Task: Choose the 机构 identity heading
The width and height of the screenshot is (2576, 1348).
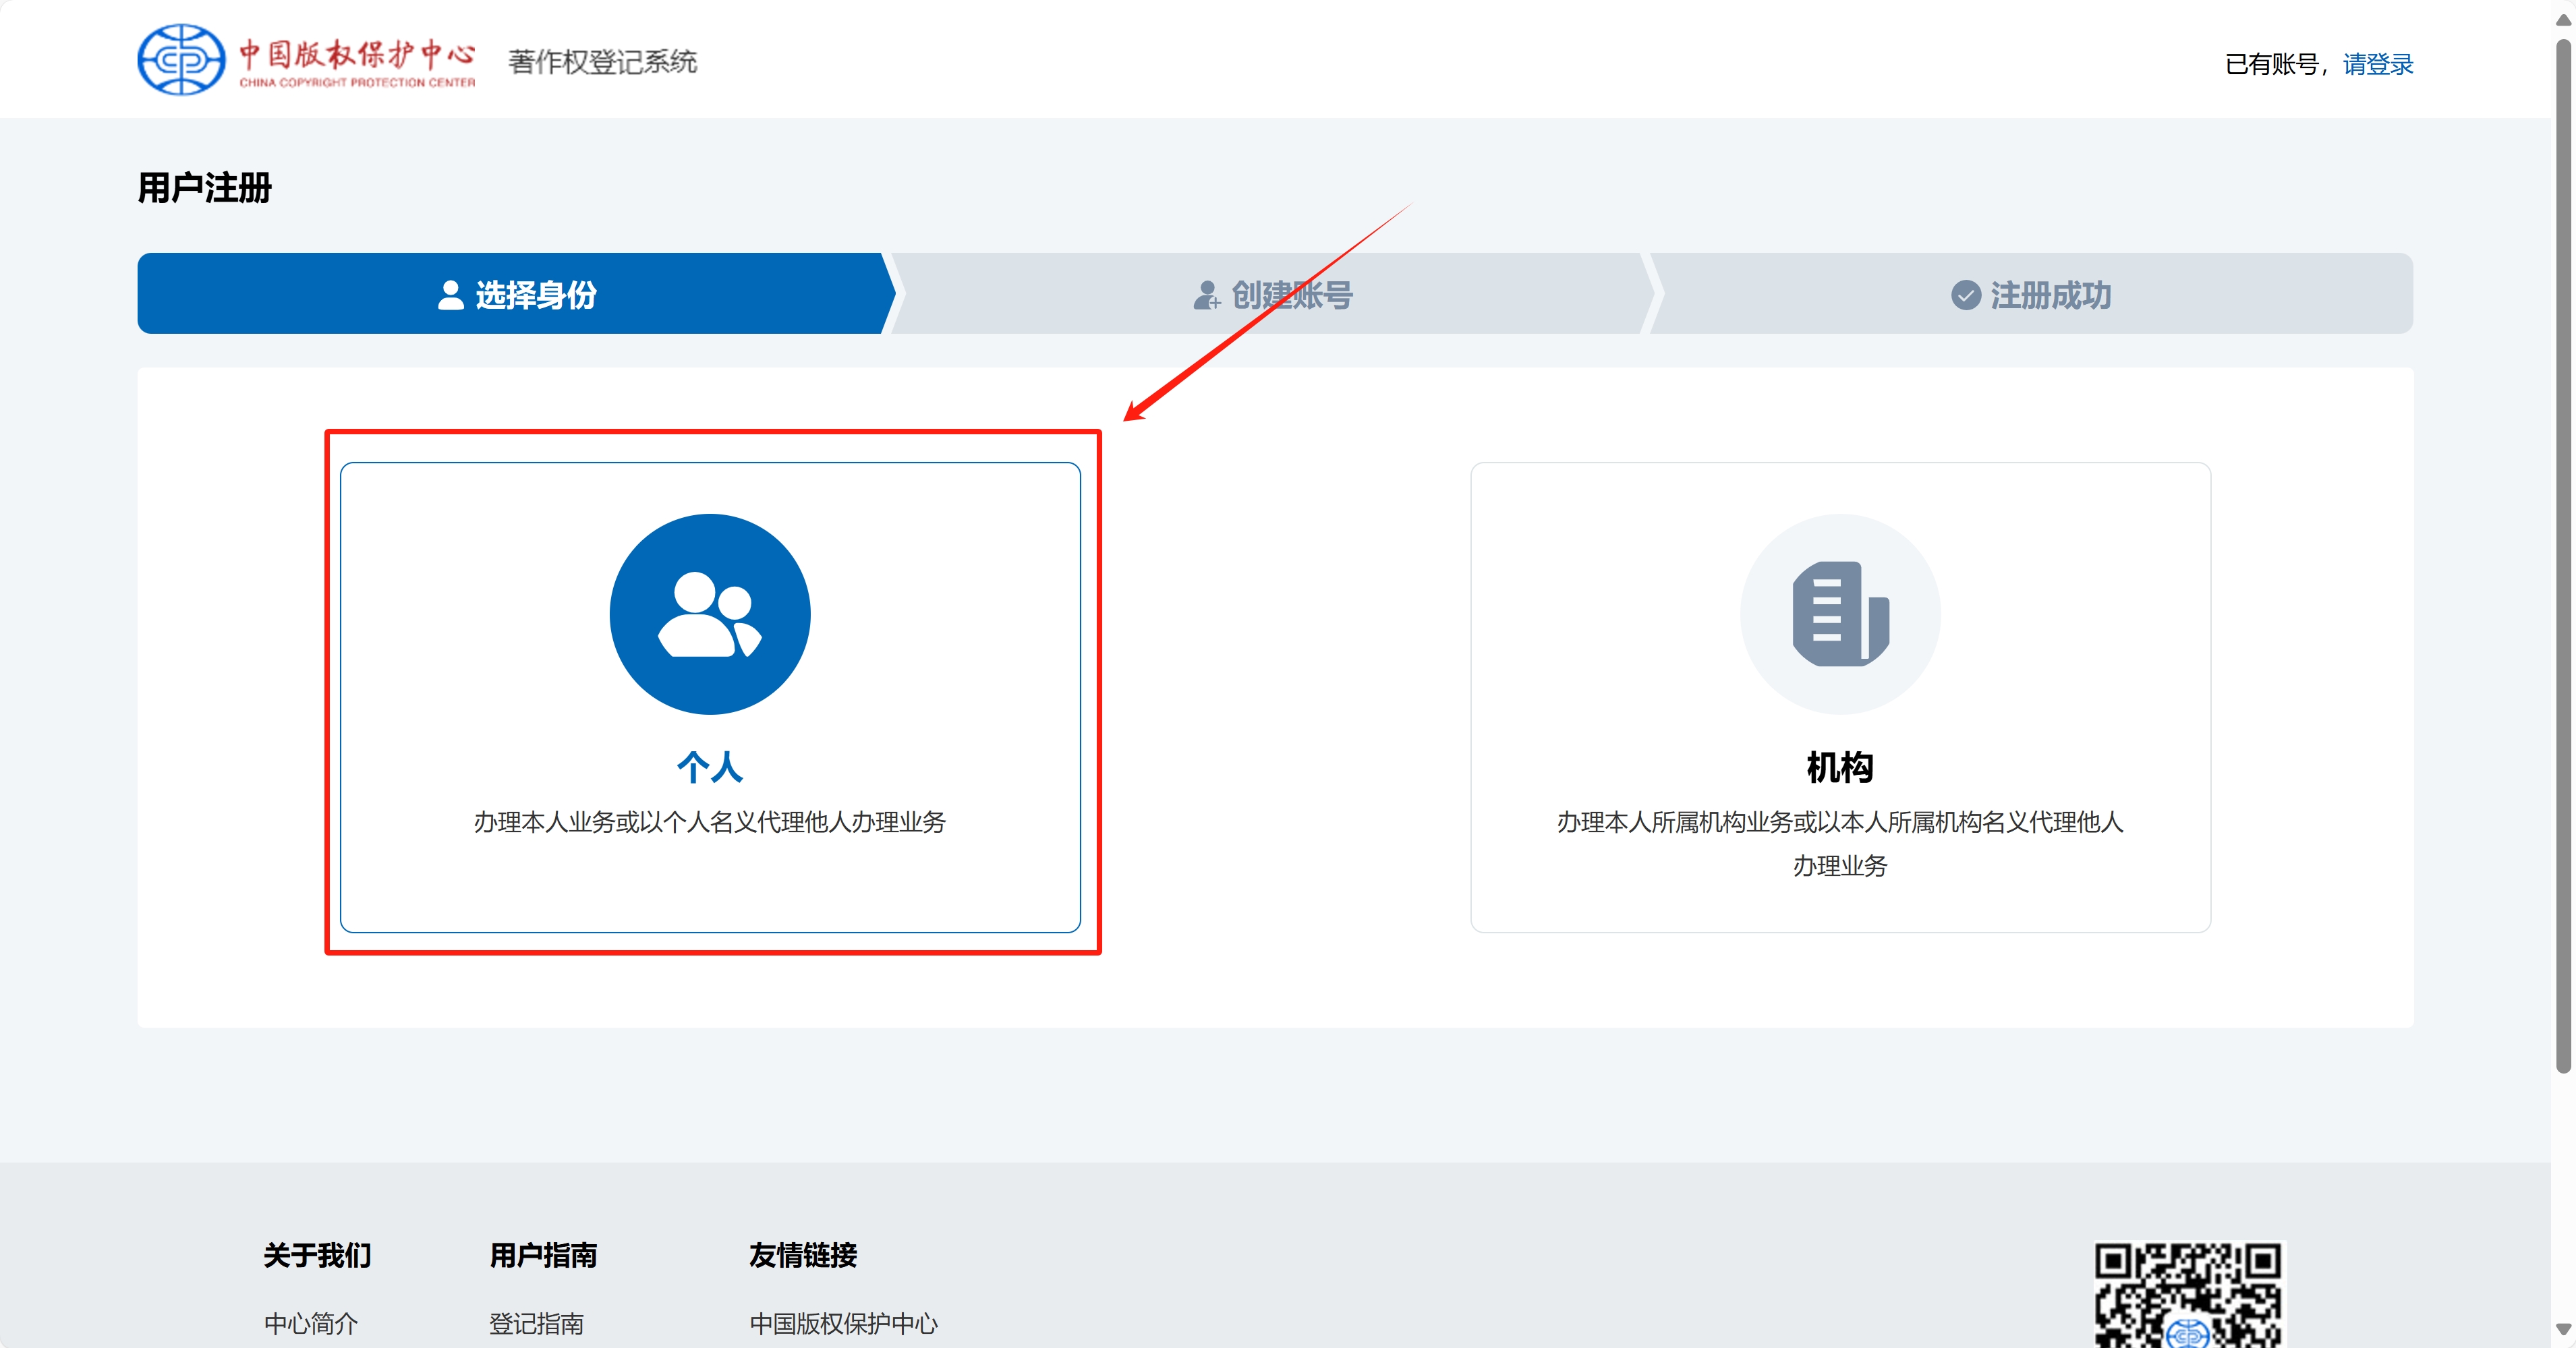Action: tap(1840, 767)
